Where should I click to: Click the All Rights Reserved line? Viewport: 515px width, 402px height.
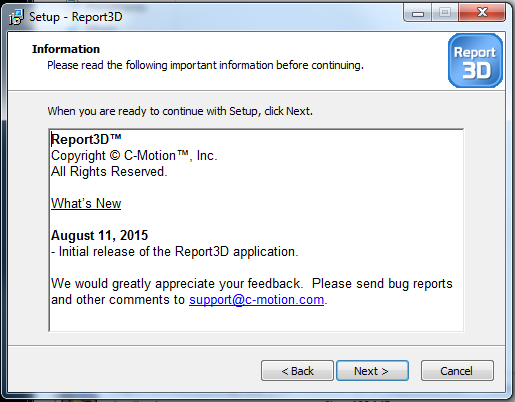[109, 172]
